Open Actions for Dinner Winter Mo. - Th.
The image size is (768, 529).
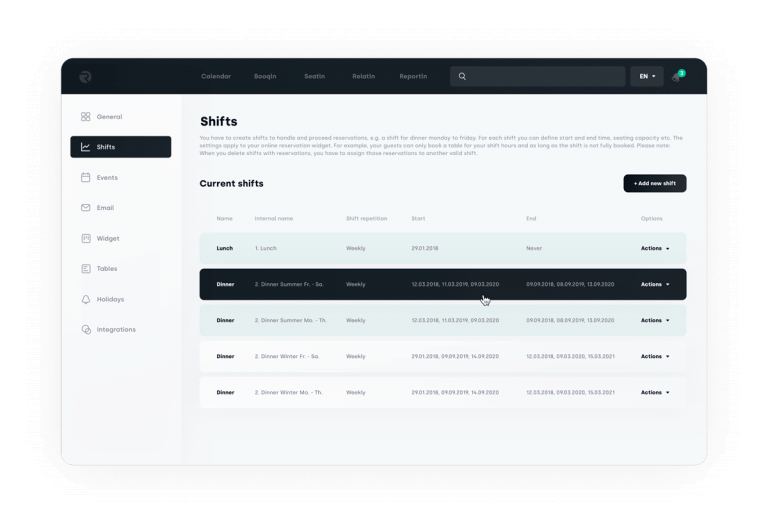click(x=655, y=392)
